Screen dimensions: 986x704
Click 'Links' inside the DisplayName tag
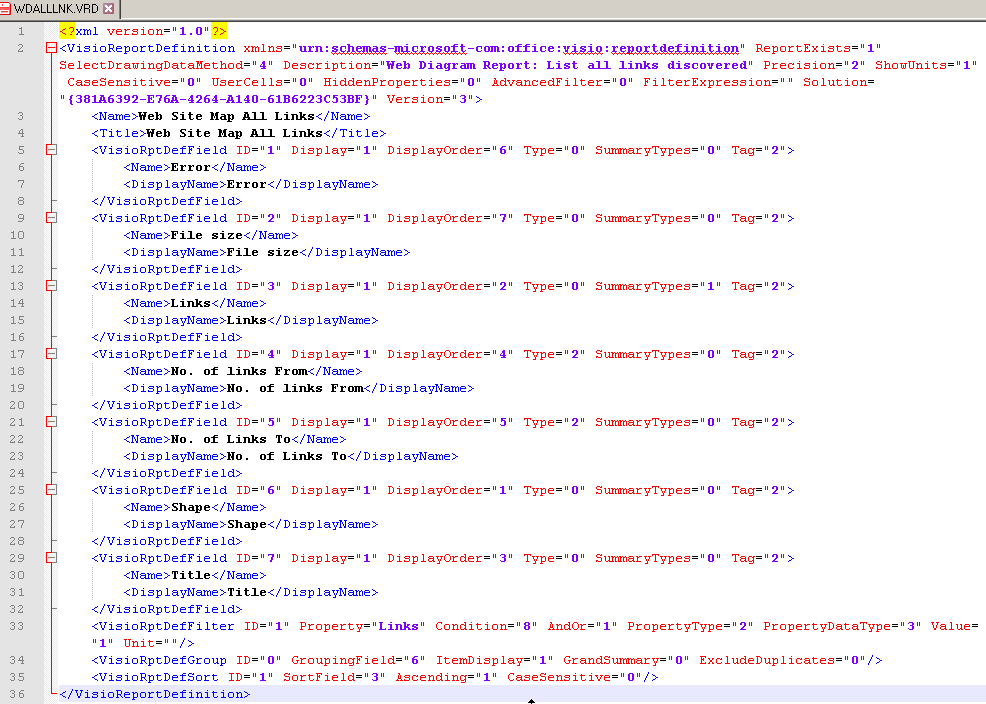point(246,320)
